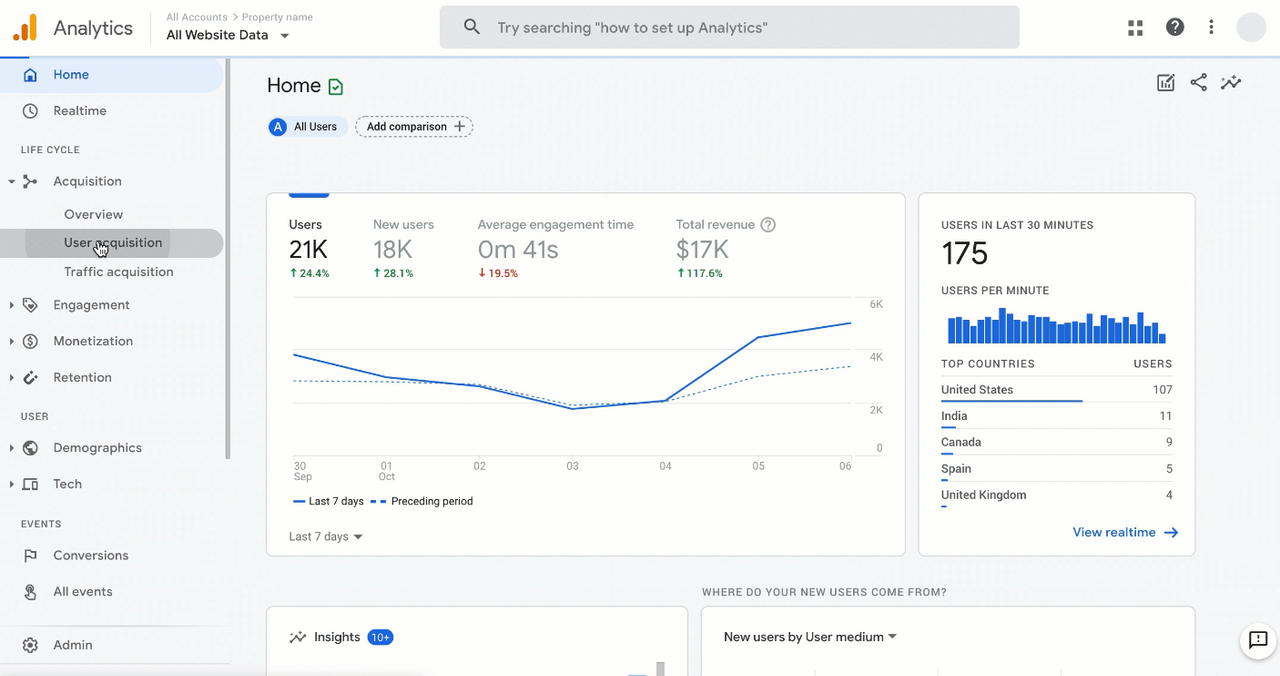The width and height of the screenshot is (1280, 676).
Task: Open the All Website Data property selector
Action: [228, 35]
